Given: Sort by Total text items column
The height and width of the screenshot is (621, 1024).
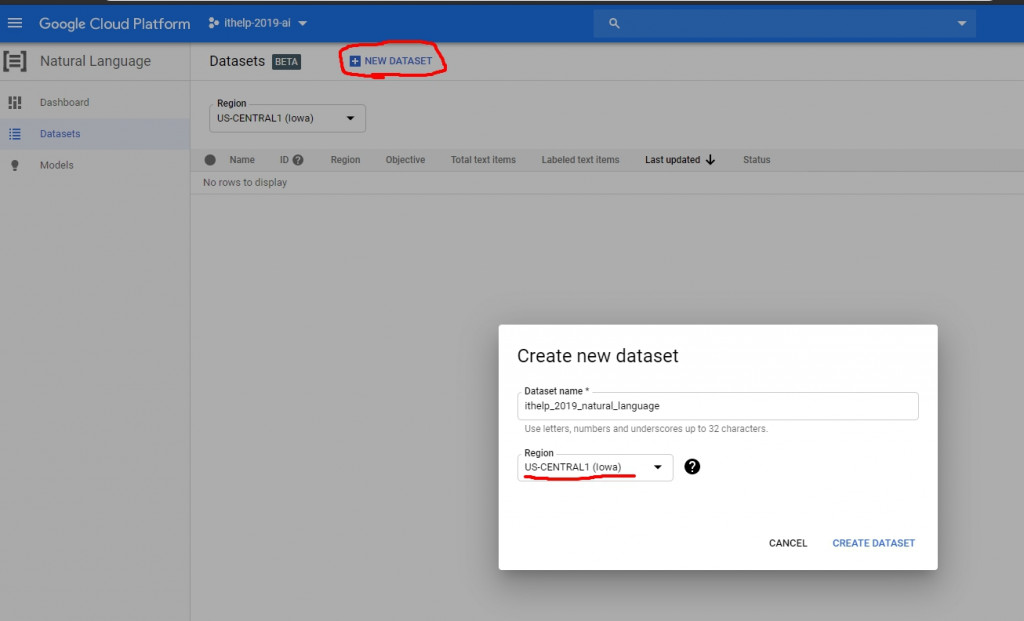Looking at the screenshot, I should point(483,159).
